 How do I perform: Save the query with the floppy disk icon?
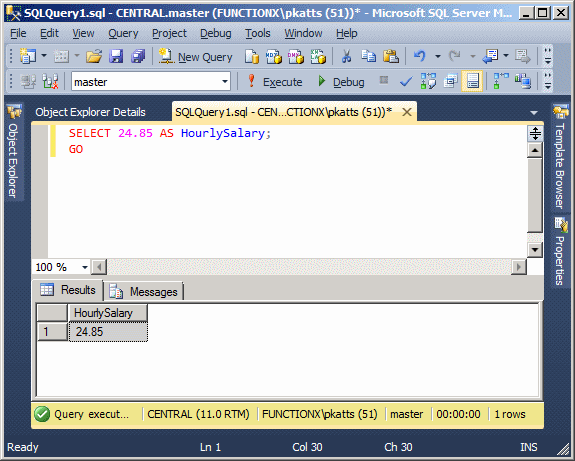116,56
